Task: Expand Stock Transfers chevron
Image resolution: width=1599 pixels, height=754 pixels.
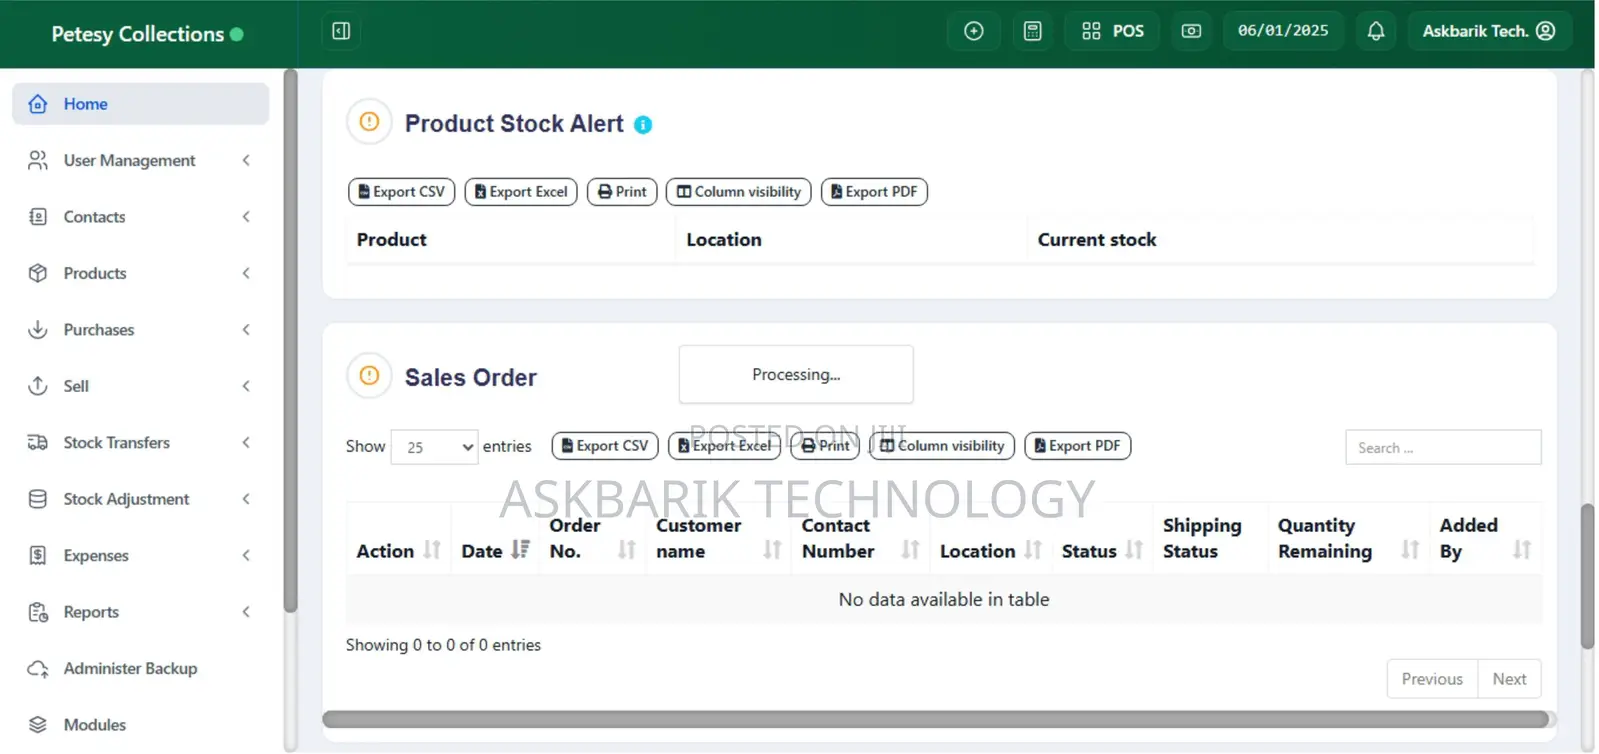Action: pos(246,442)
